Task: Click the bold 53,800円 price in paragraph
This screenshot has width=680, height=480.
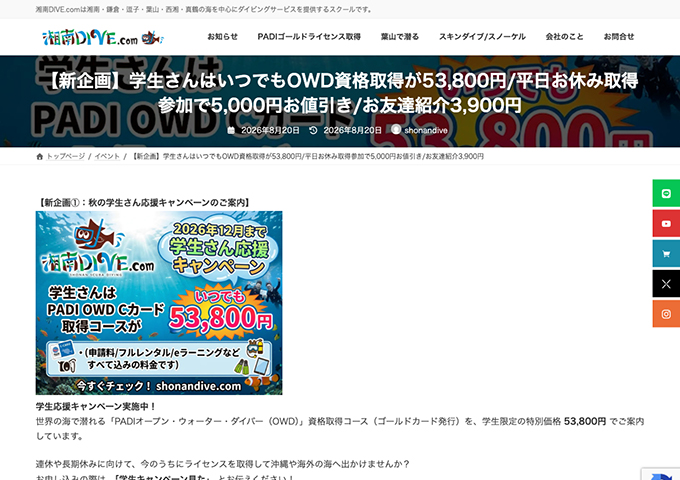Action: 585,421
